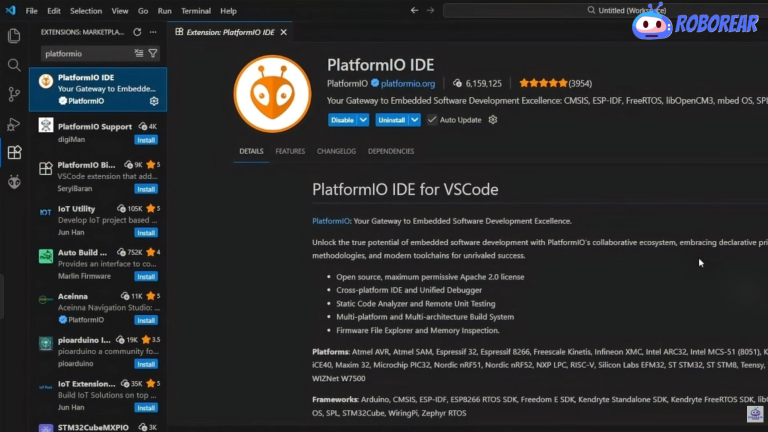Select the Extension: PlatformIO IDE editor tab
Screen dimensions: 768x432
click(230, 32)
